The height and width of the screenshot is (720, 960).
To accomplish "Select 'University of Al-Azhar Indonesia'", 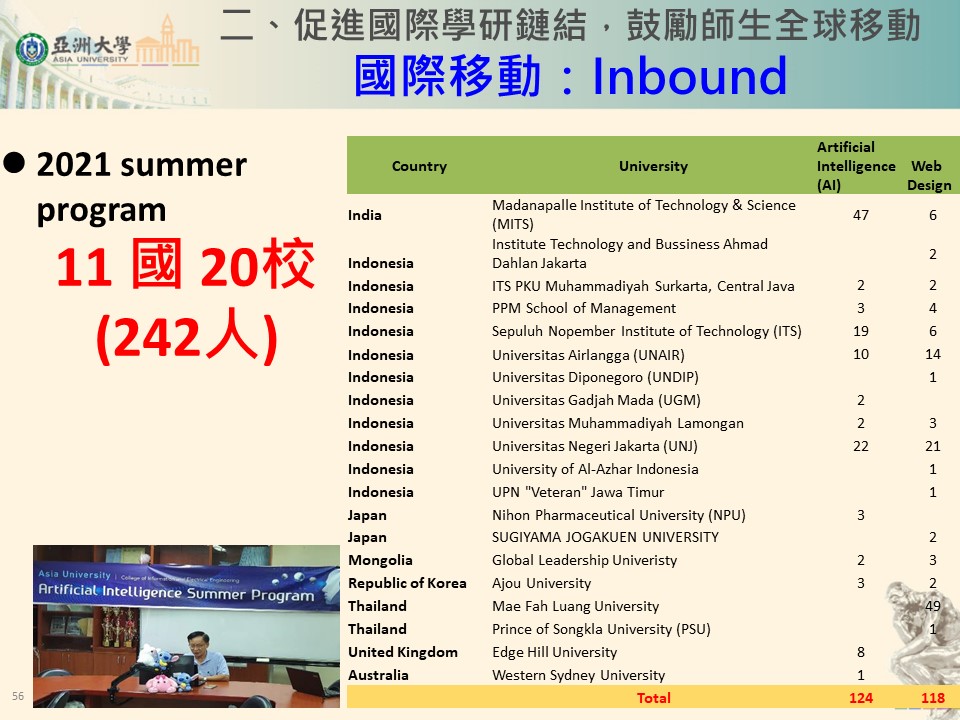I will pos(595,469).
